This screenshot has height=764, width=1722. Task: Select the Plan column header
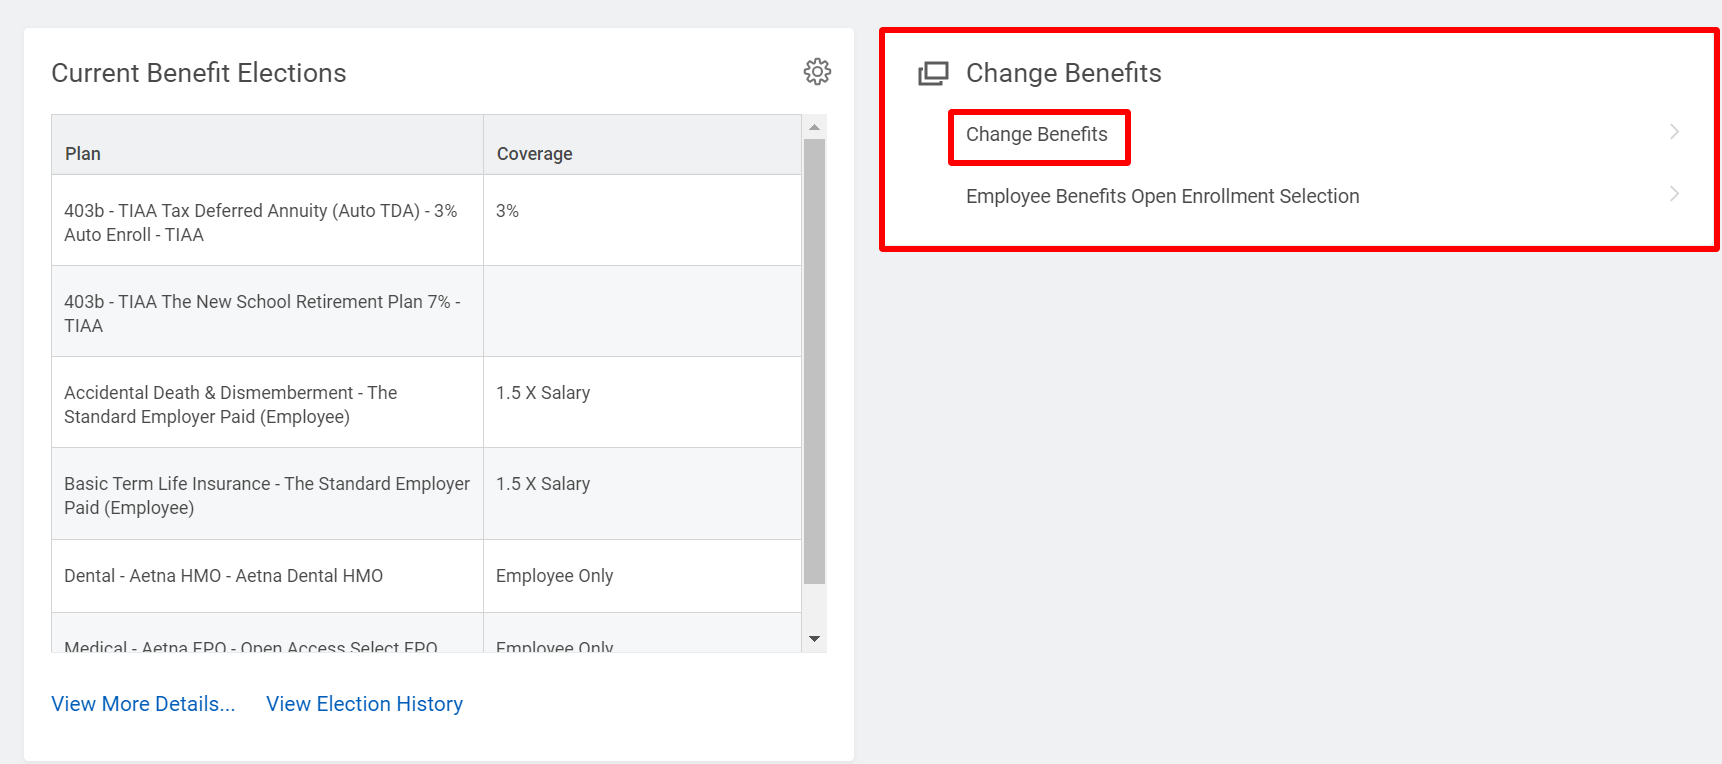(267, 145)
